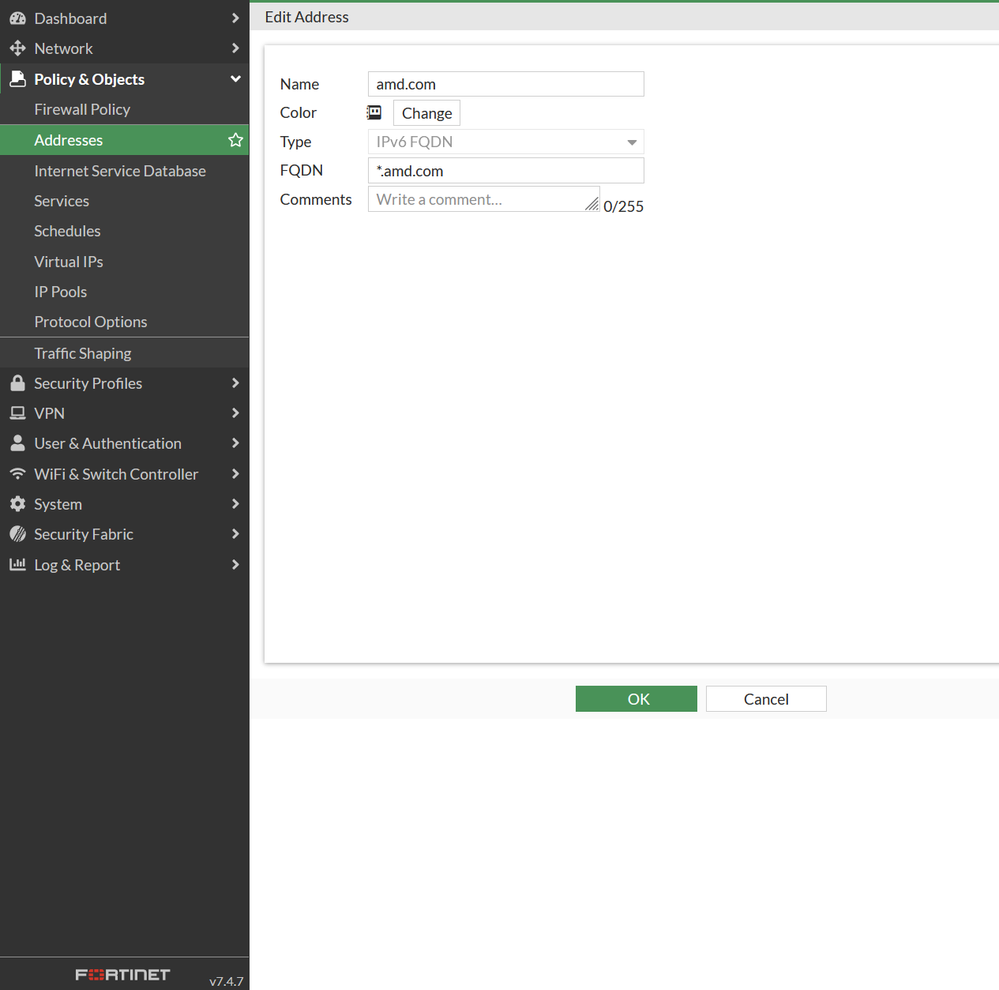This screenshot has height=990, width=999.
Task: Click the address color icon
Action: tap(374, 113)
